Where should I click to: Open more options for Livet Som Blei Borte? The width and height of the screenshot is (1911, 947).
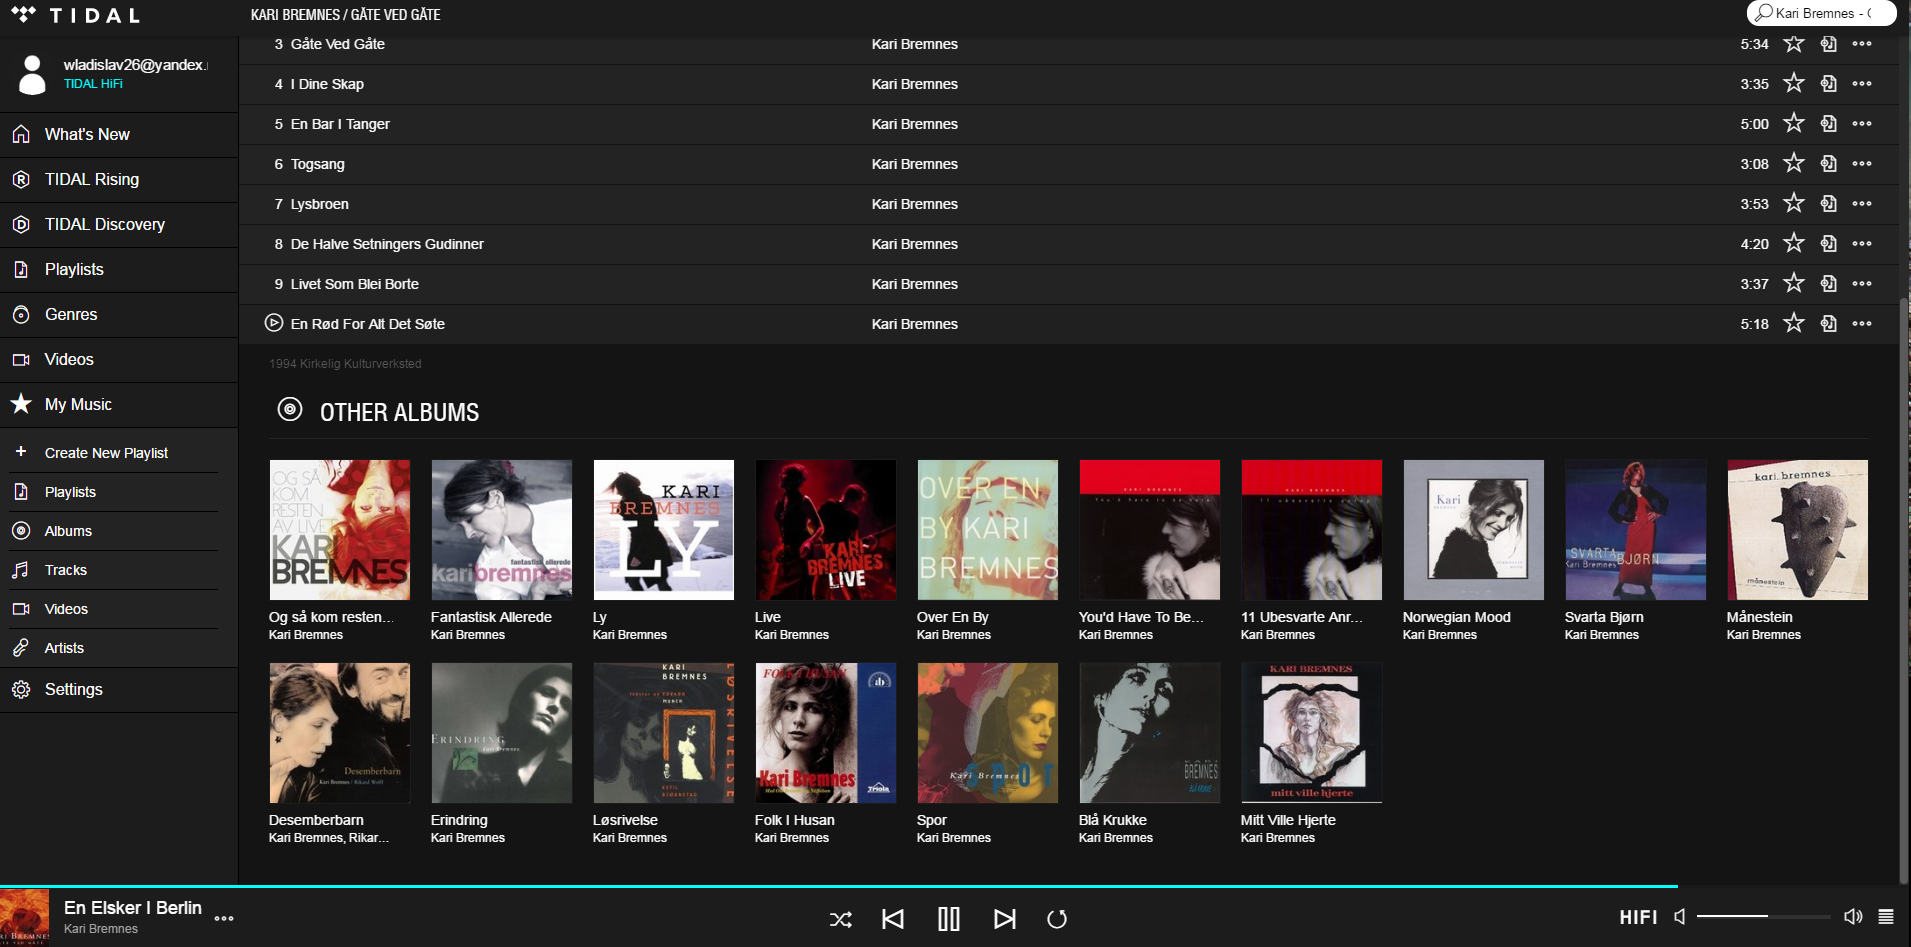(x=1861, y=284)
